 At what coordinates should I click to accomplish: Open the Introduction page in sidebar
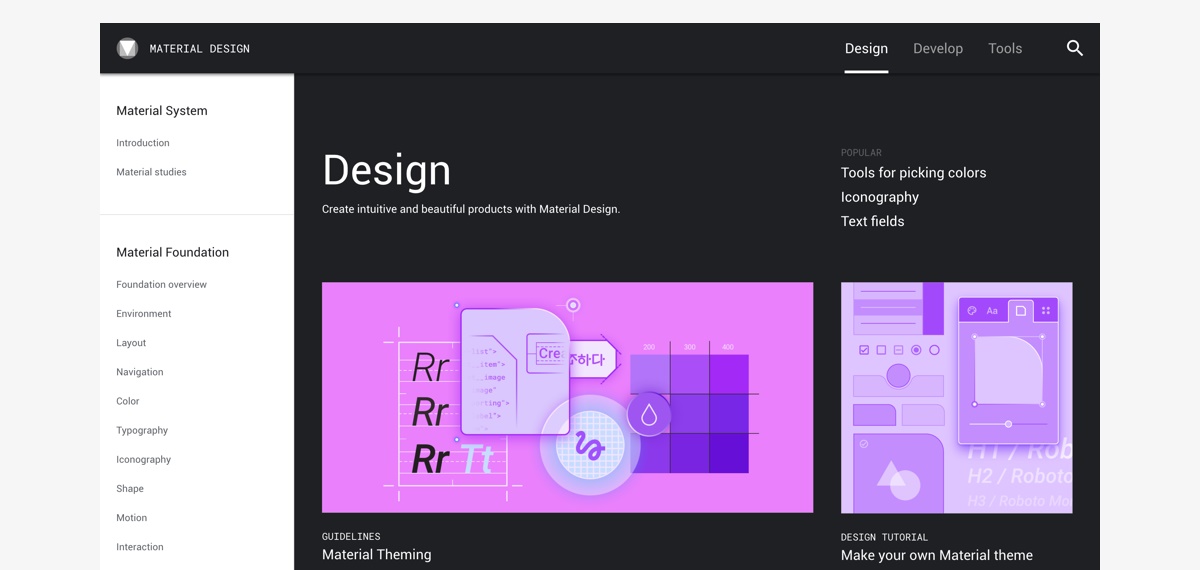[x=143, y=143]
